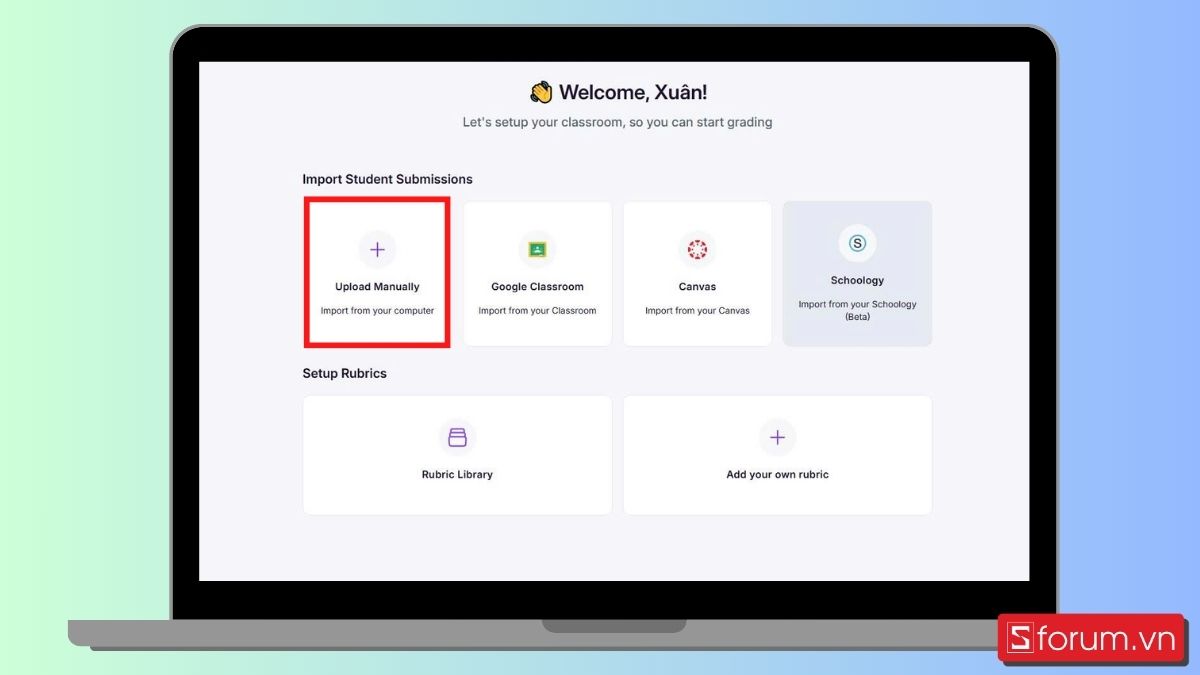Screen dimensions: 1200x675
Task: Click the Add your own rubric plus icon
Action: [x=777, y=436]
